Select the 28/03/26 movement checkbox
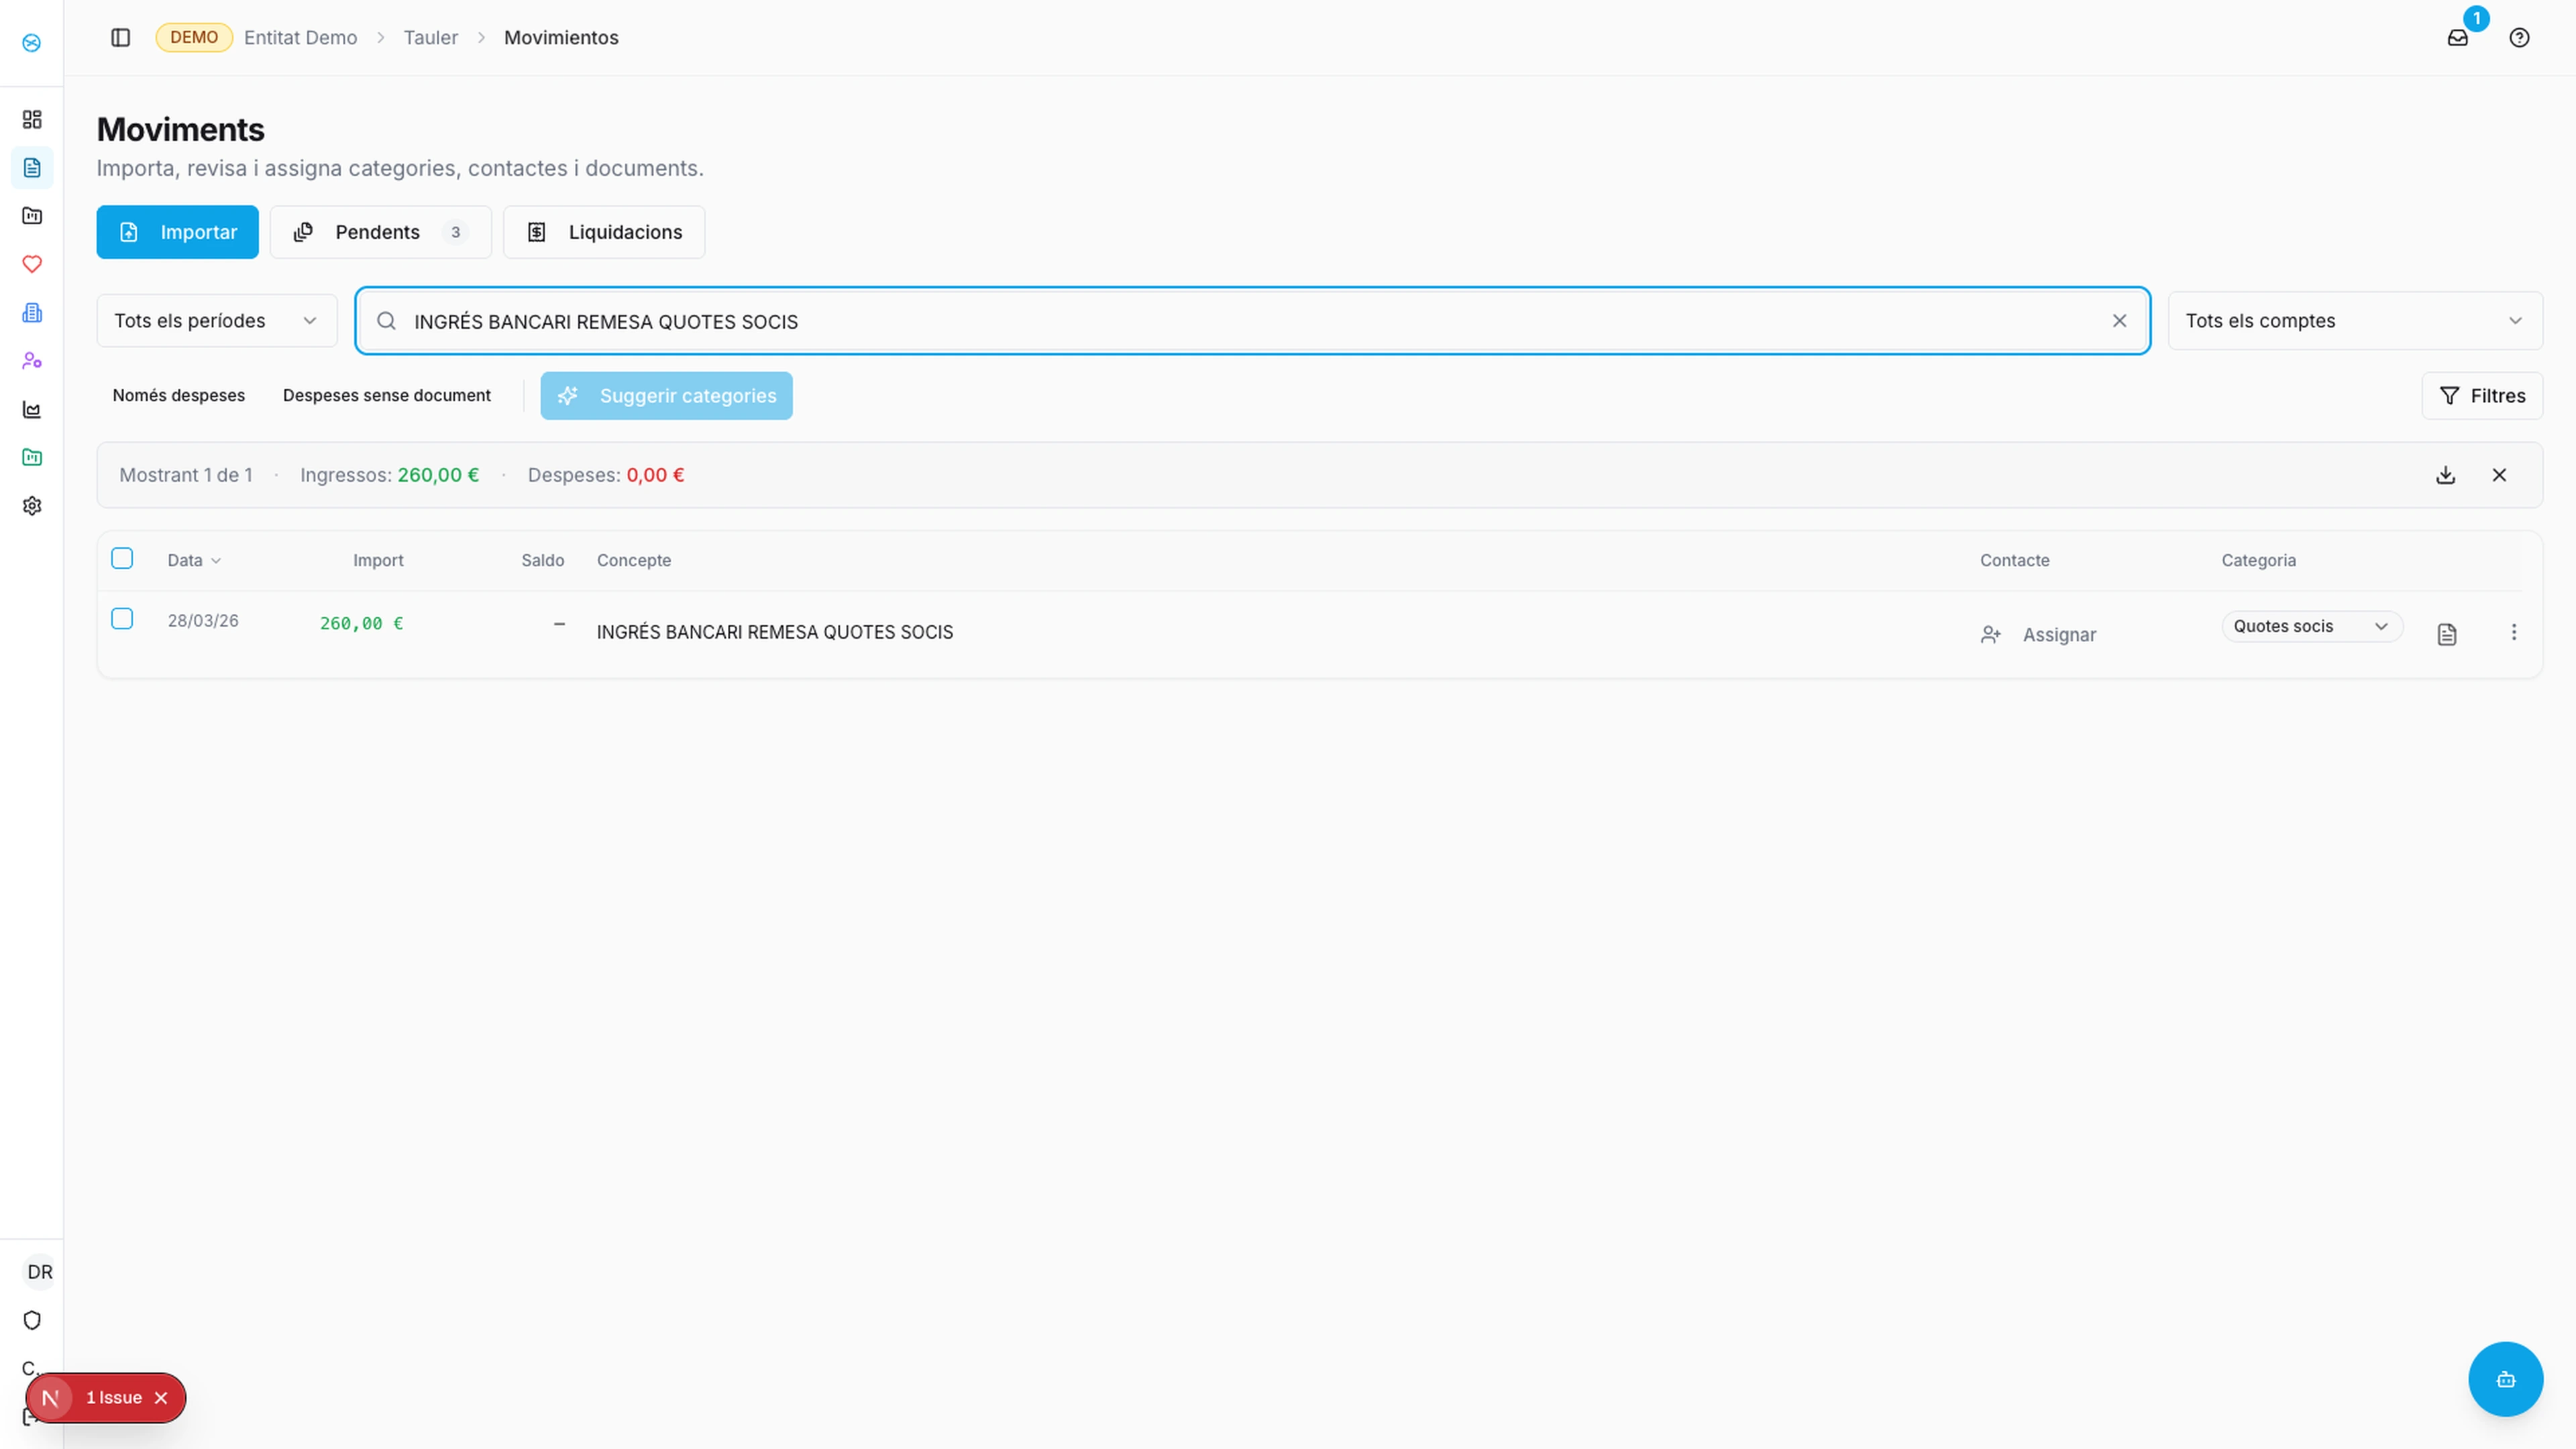Viewport: 2576px width, 1449px height. tap(122, 619)
